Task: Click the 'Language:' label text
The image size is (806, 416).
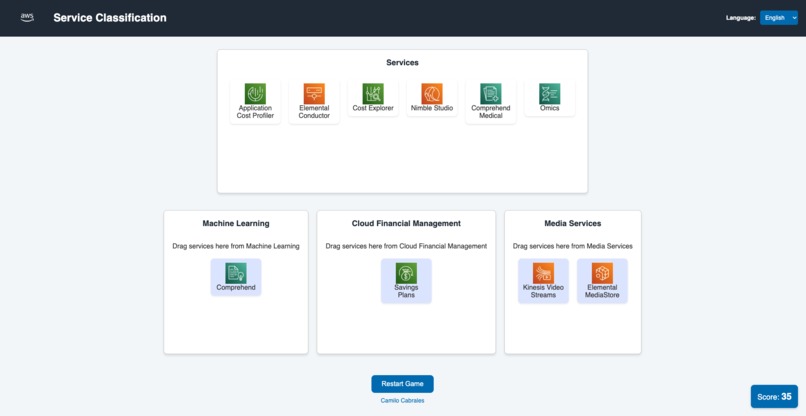Action: click(x=741, y=18)
